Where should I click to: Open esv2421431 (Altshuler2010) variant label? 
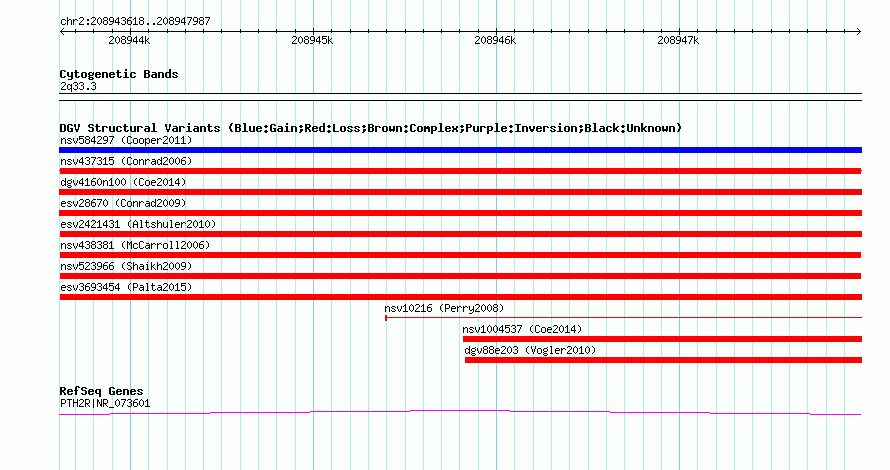(138, 224)
